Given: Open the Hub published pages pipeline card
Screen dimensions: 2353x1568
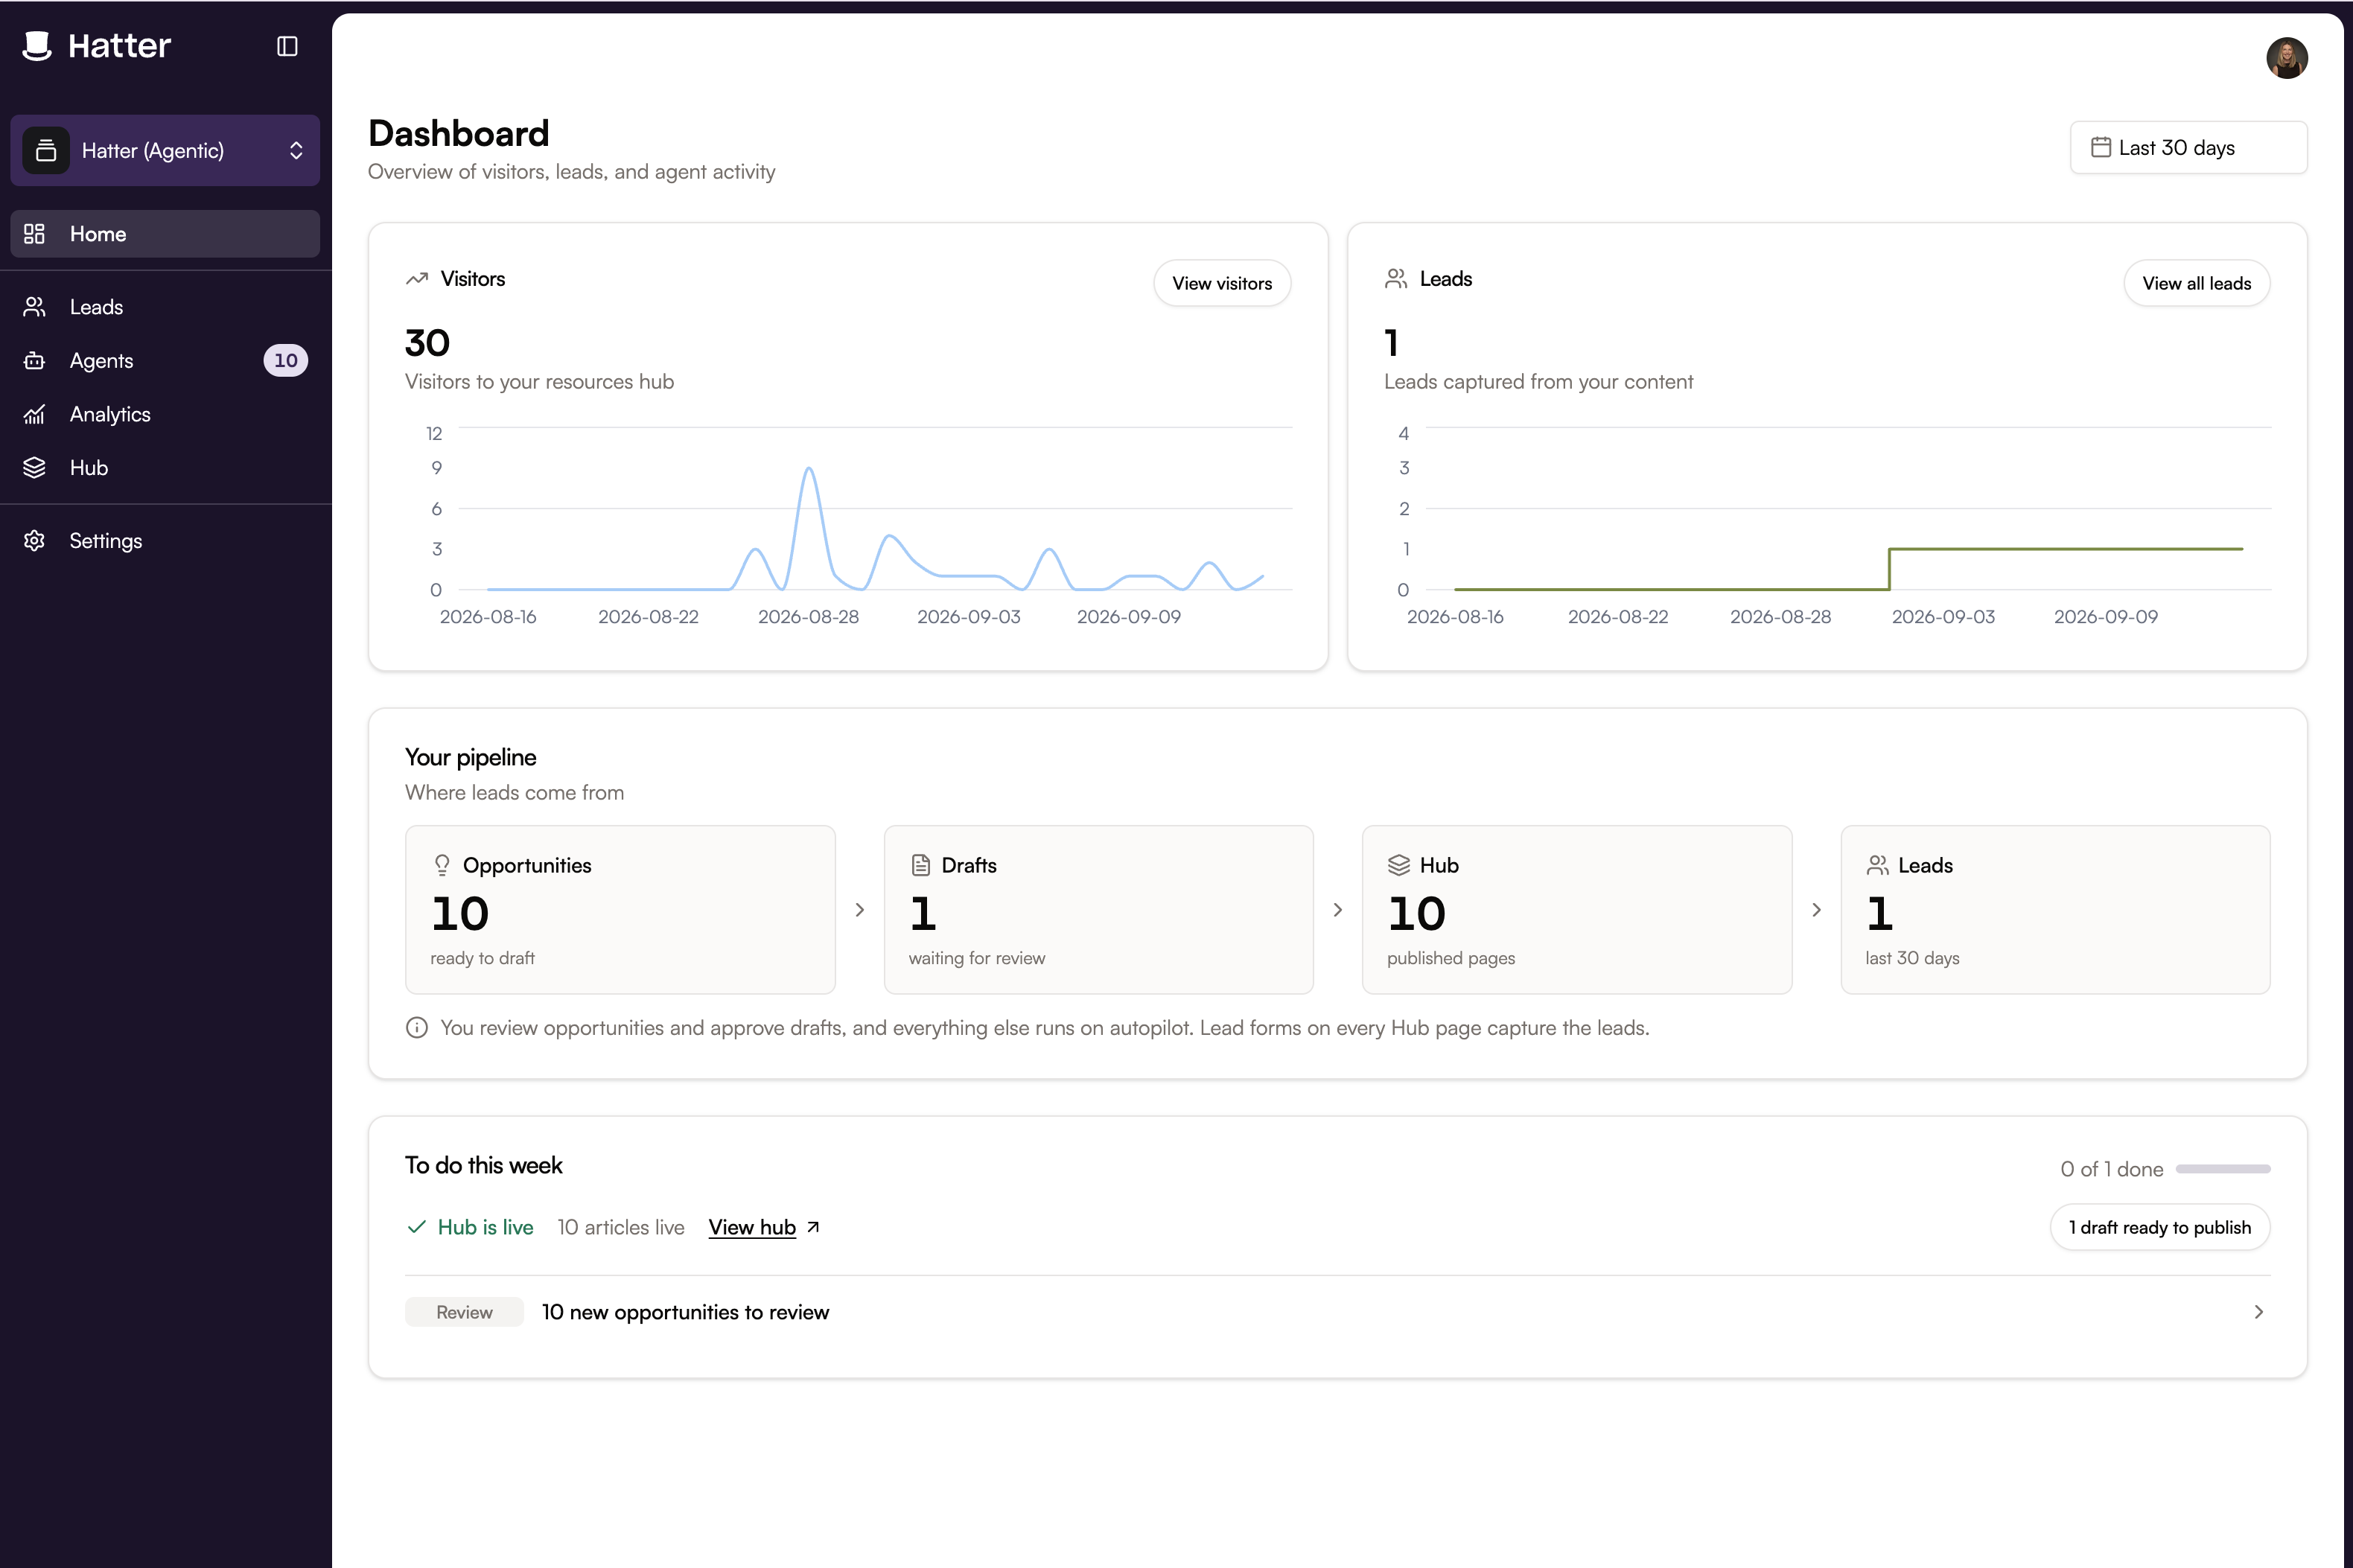Looking at the screenshot, I should click(x=1576, y=910).
